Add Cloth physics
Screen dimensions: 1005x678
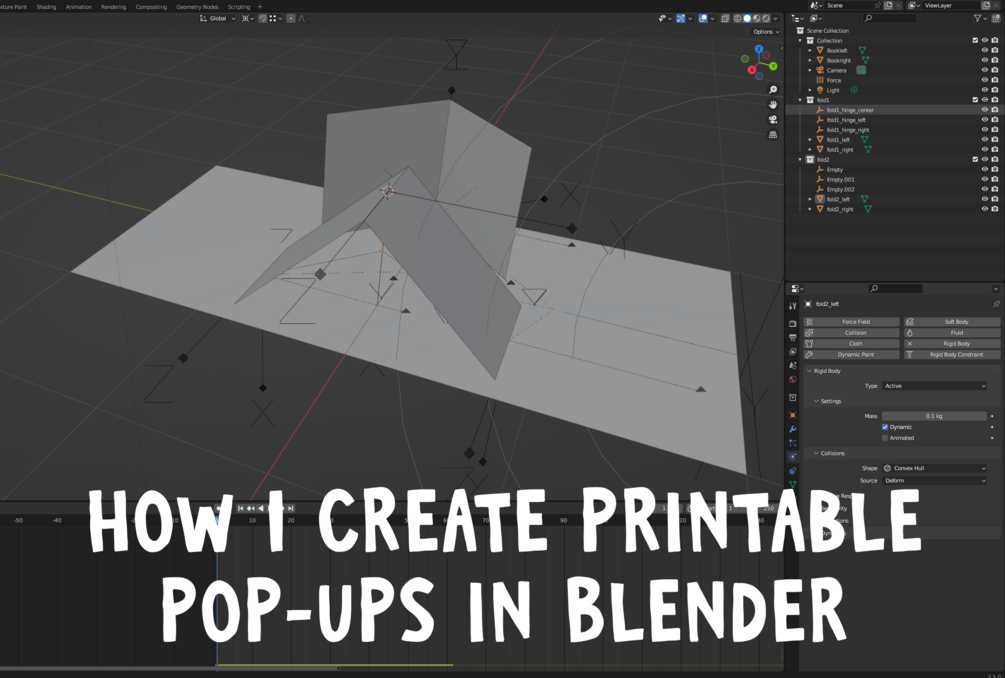tap(852, 343)
